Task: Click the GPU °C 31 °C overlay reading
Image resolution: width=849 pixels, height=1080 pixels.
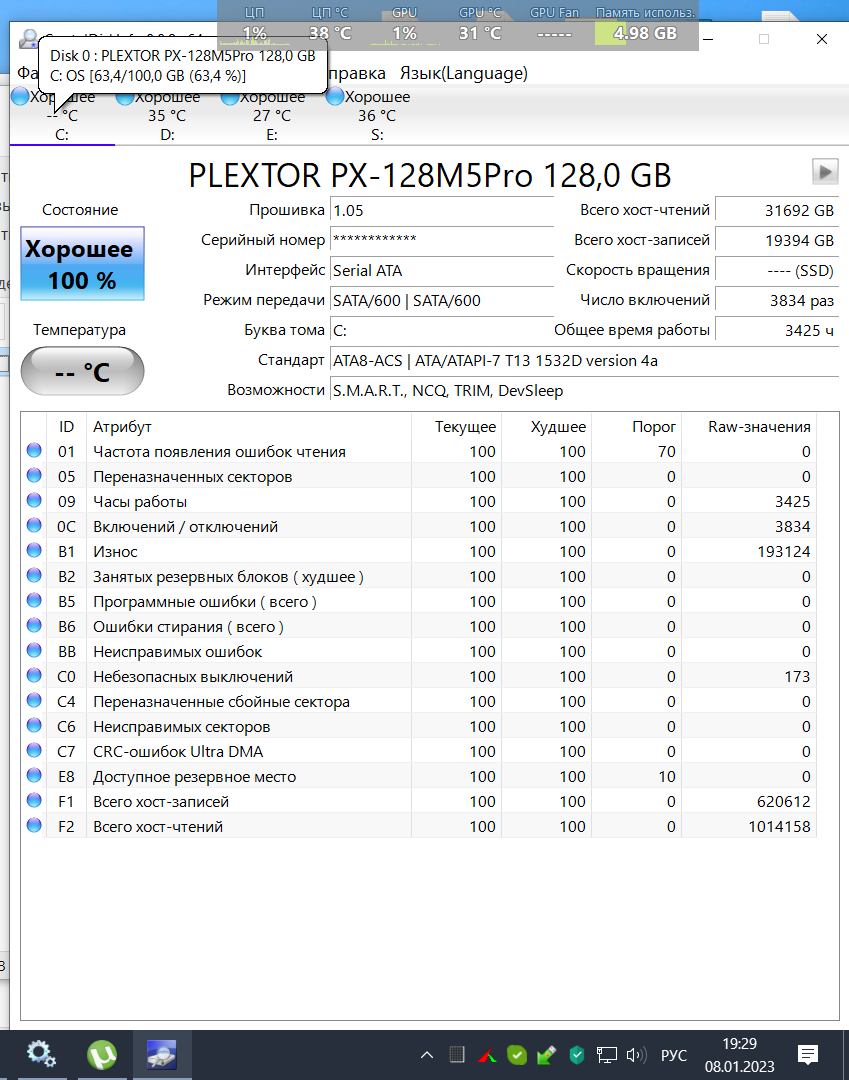Action: (x=480, y=33)
